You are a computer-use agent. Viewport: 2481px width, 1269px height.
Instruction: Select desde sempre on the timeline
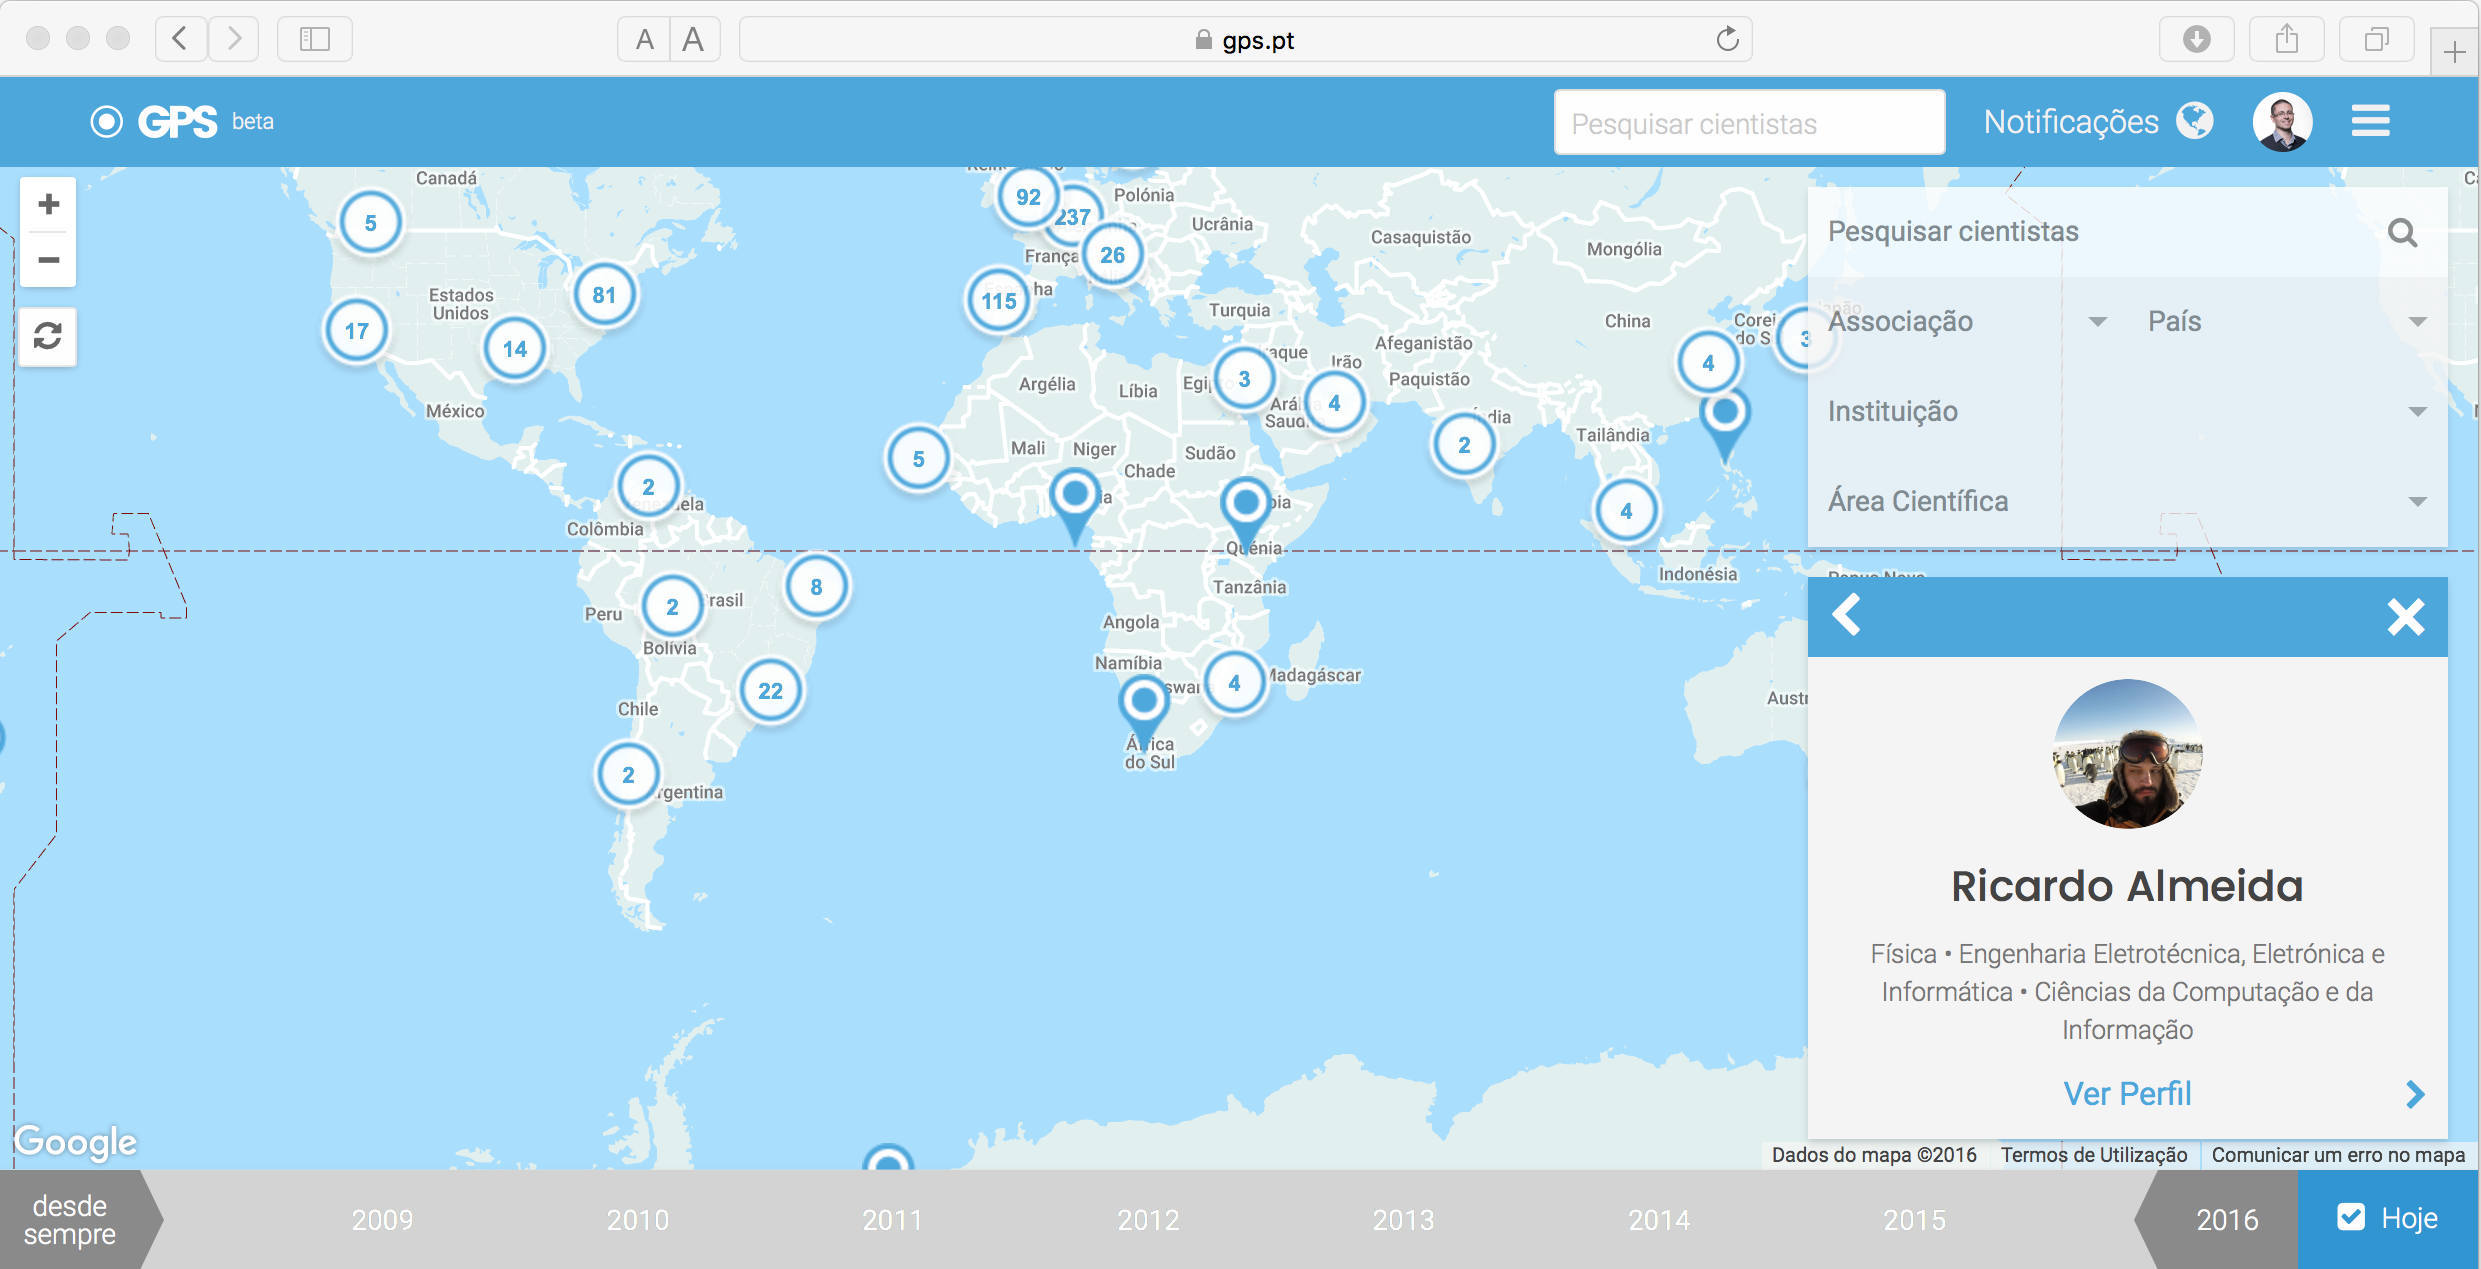coord(70,1220)
